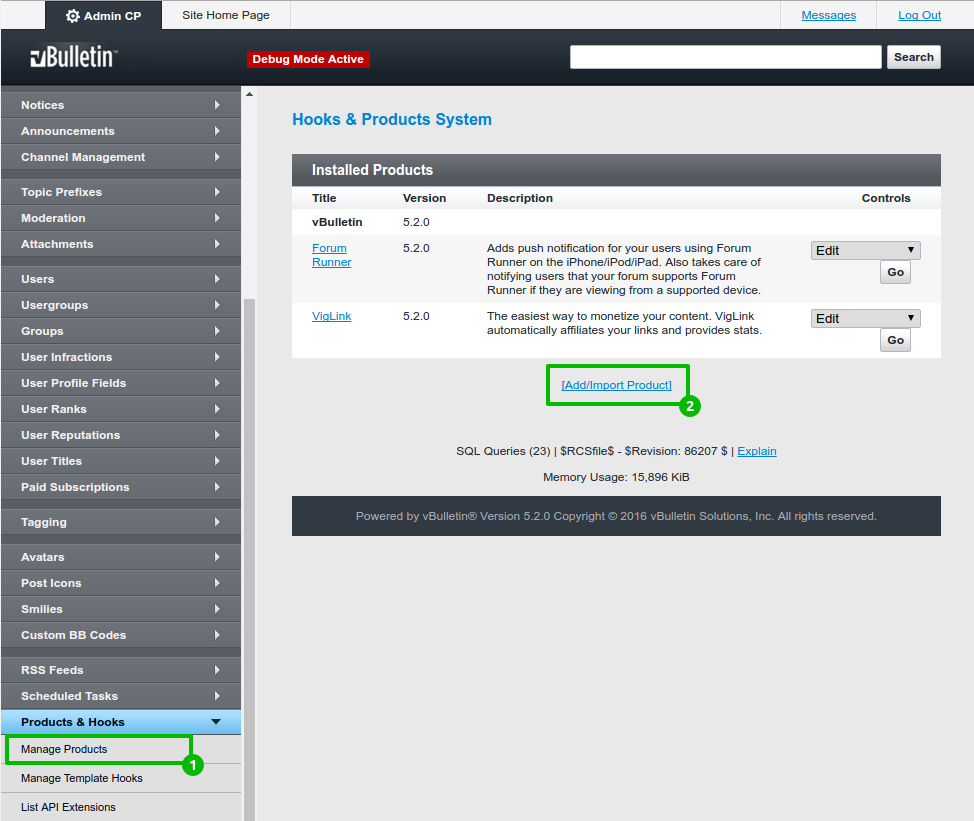The height and width of the screenshot is (821, 974).
Task: Expand the Usergroups menu section
Action: 121,305
